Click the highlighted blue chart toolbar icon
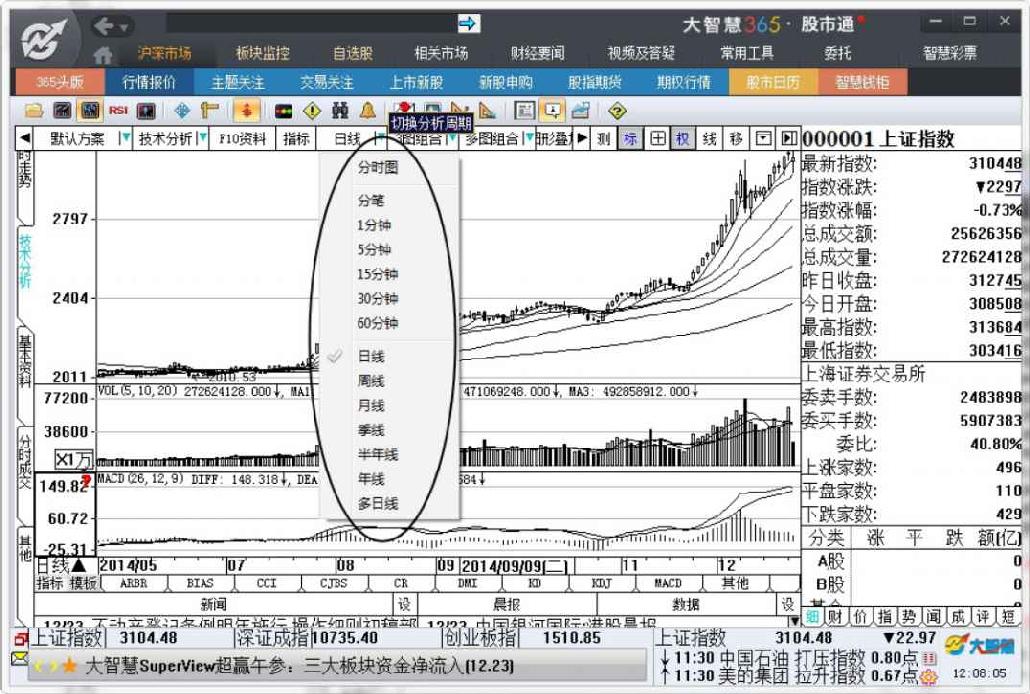The image size is (1030, 694). (x=89, y=110)
